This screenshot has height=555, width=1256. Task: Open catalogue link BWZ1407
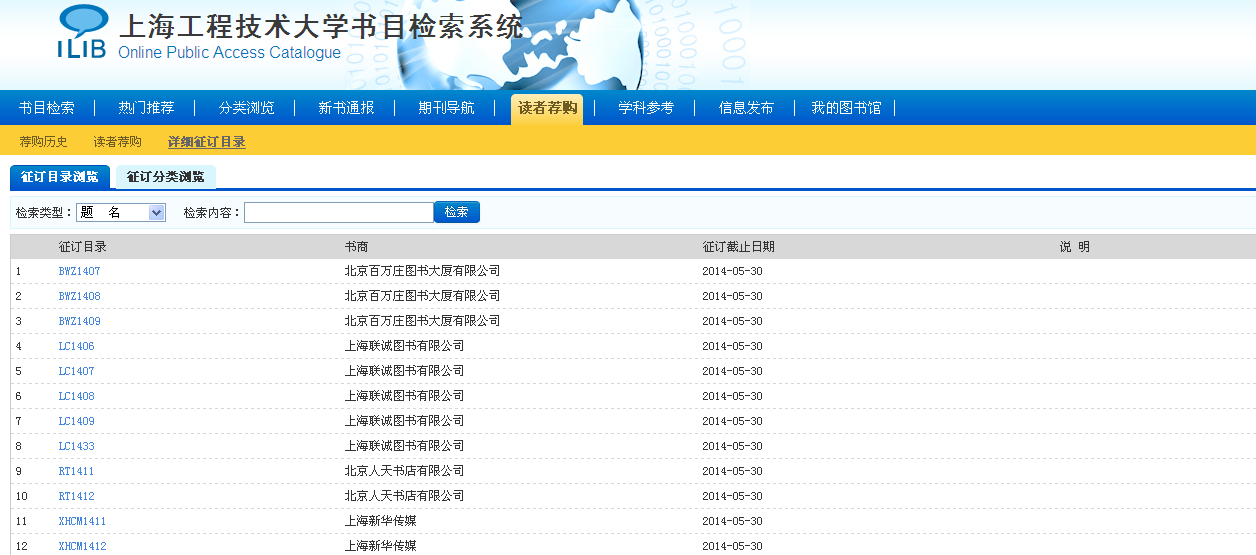(x=79, y=271)
